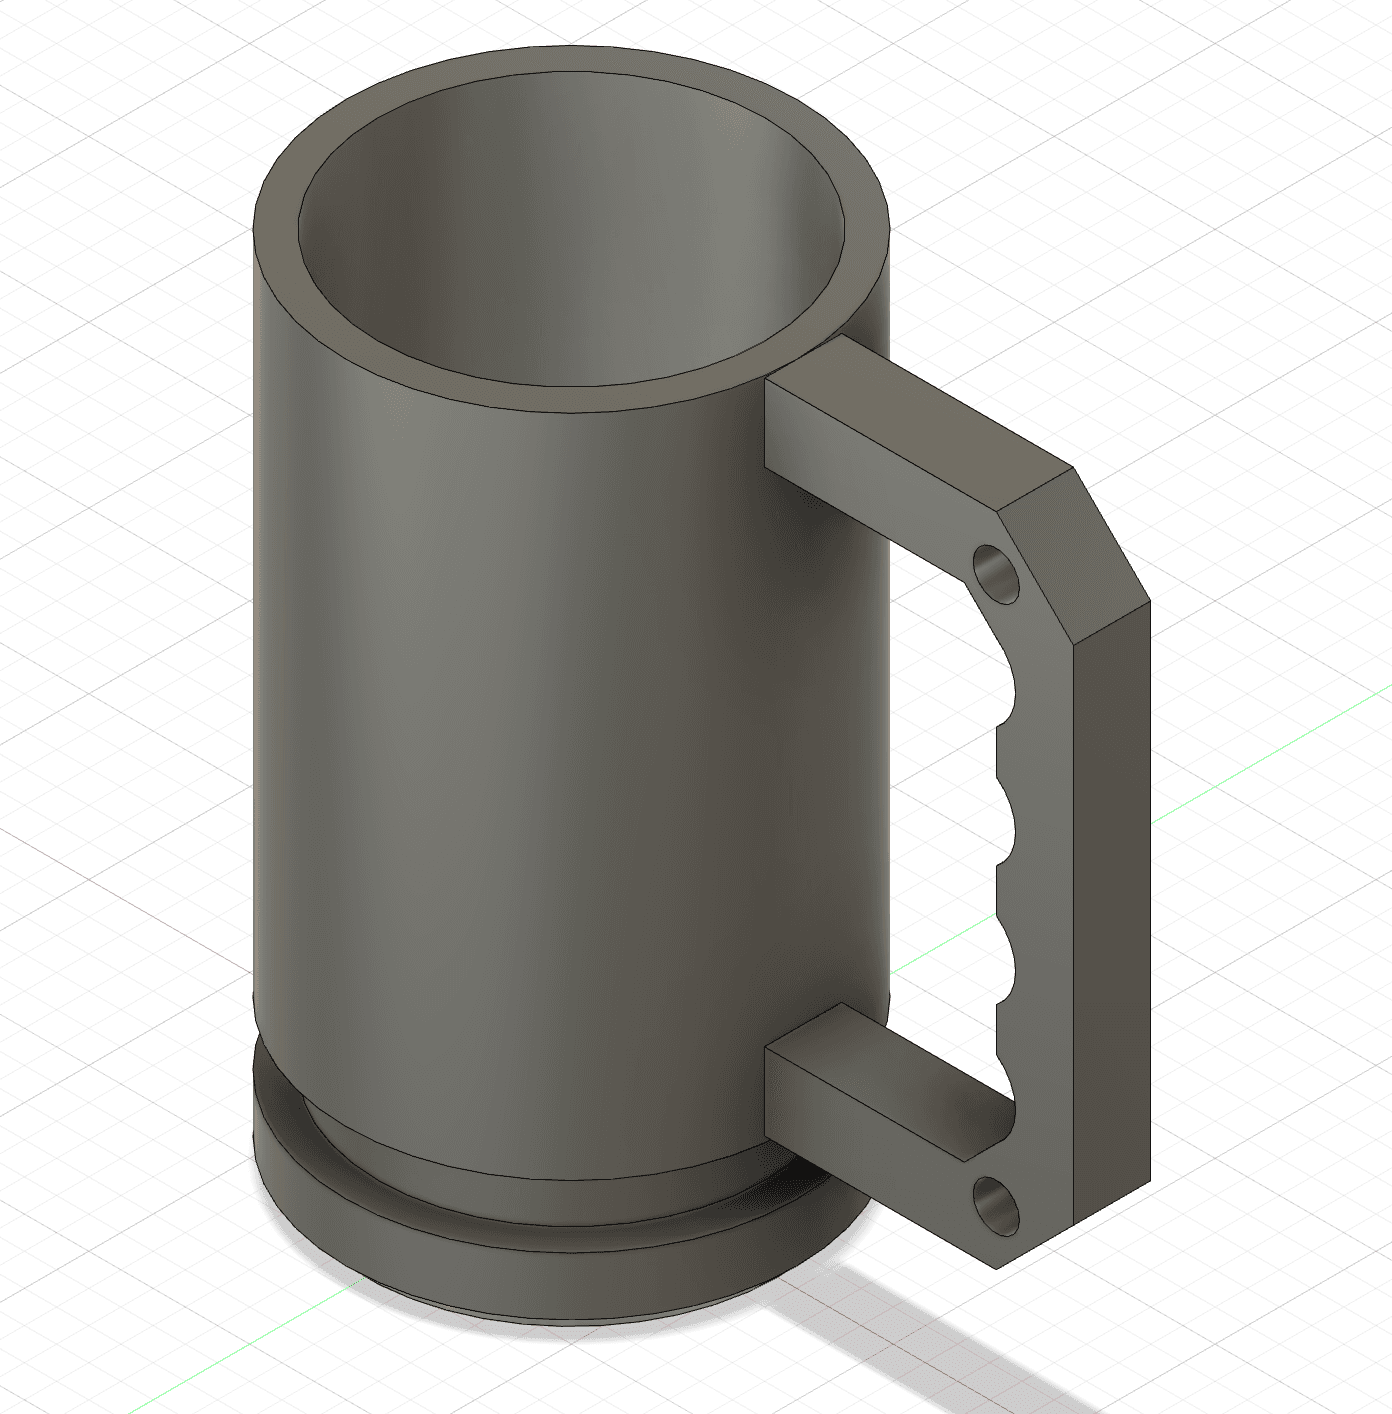Click the upper round hole in the handle
The image size is (1392, 1414).
pyautogui.click(x=995, y=575)
